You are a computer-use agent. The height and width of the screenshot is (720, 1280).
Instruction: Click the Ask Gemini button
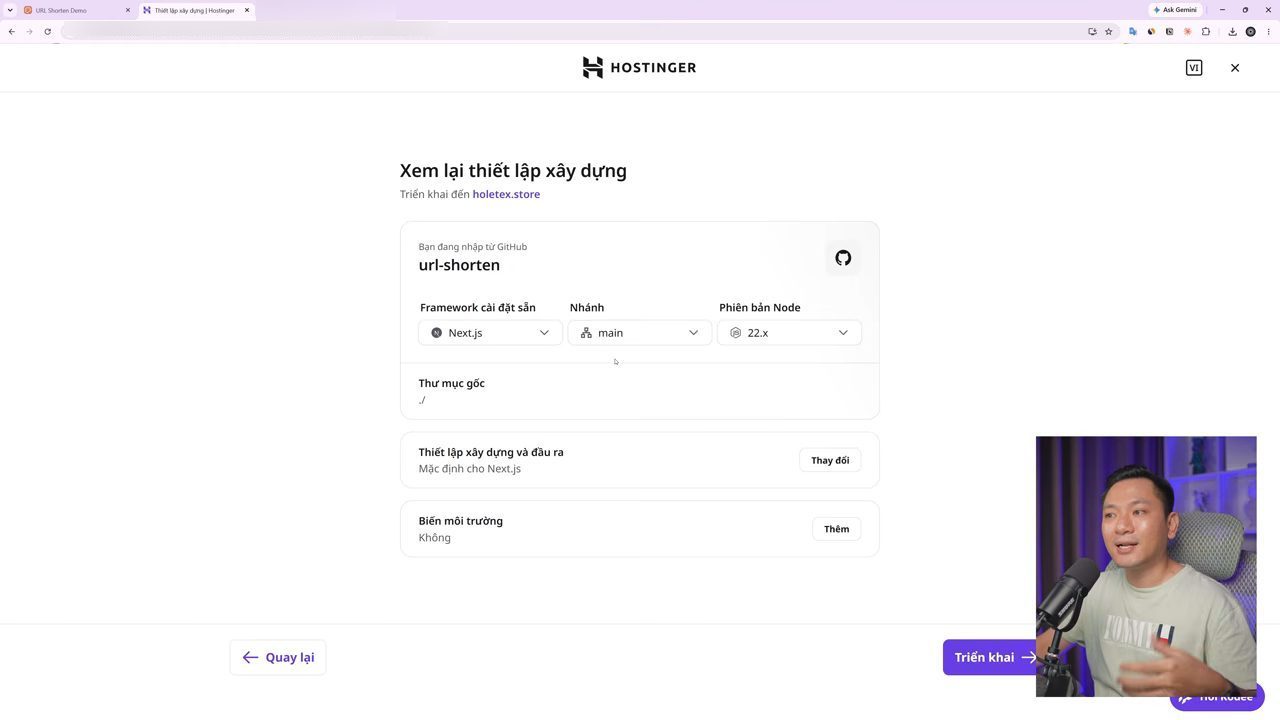[x=1175, y=10]
